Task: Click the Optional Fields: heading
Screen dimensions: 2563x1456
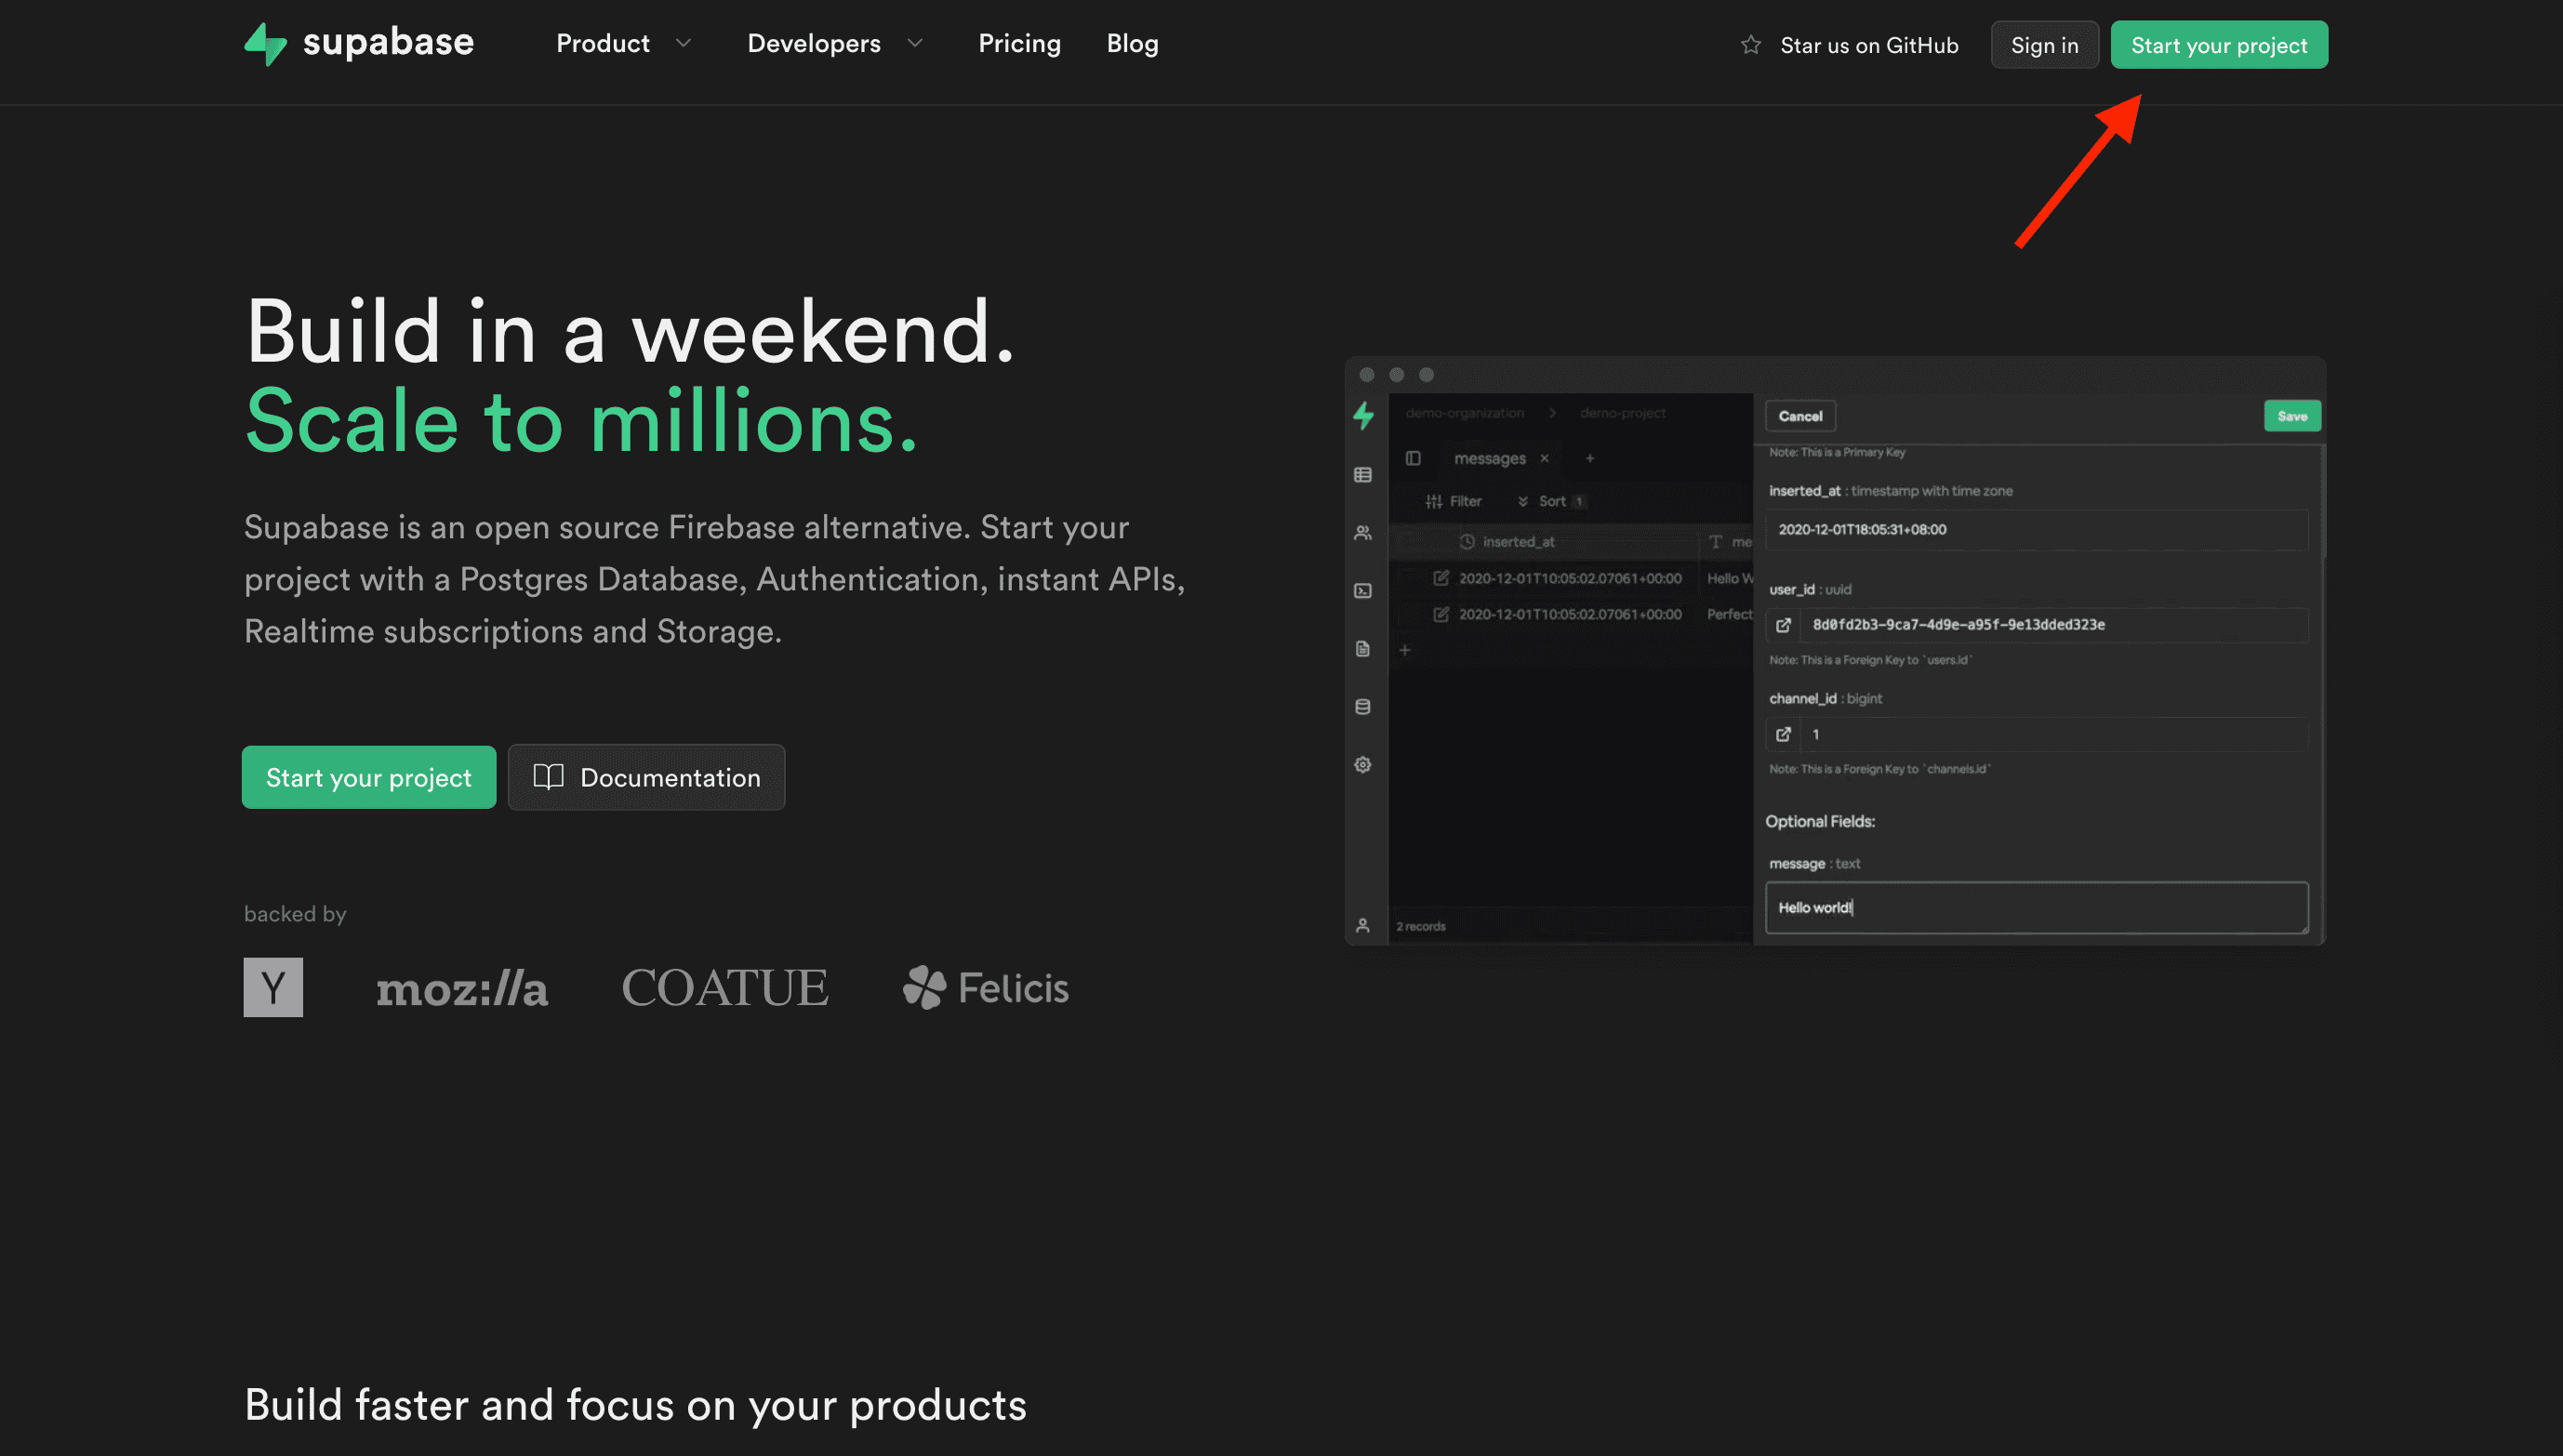Action: pos(1820,821)
